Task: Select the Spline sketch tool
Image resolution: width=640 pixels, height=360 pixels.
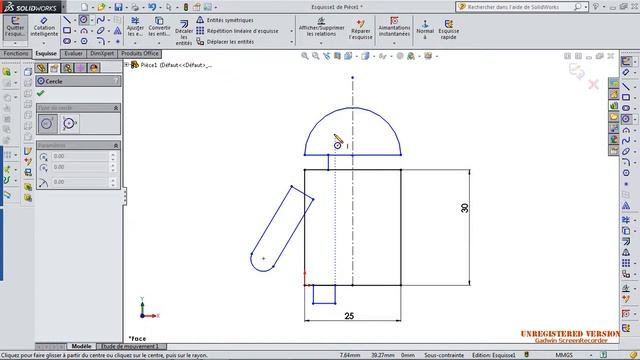Action: pos(101,20)
